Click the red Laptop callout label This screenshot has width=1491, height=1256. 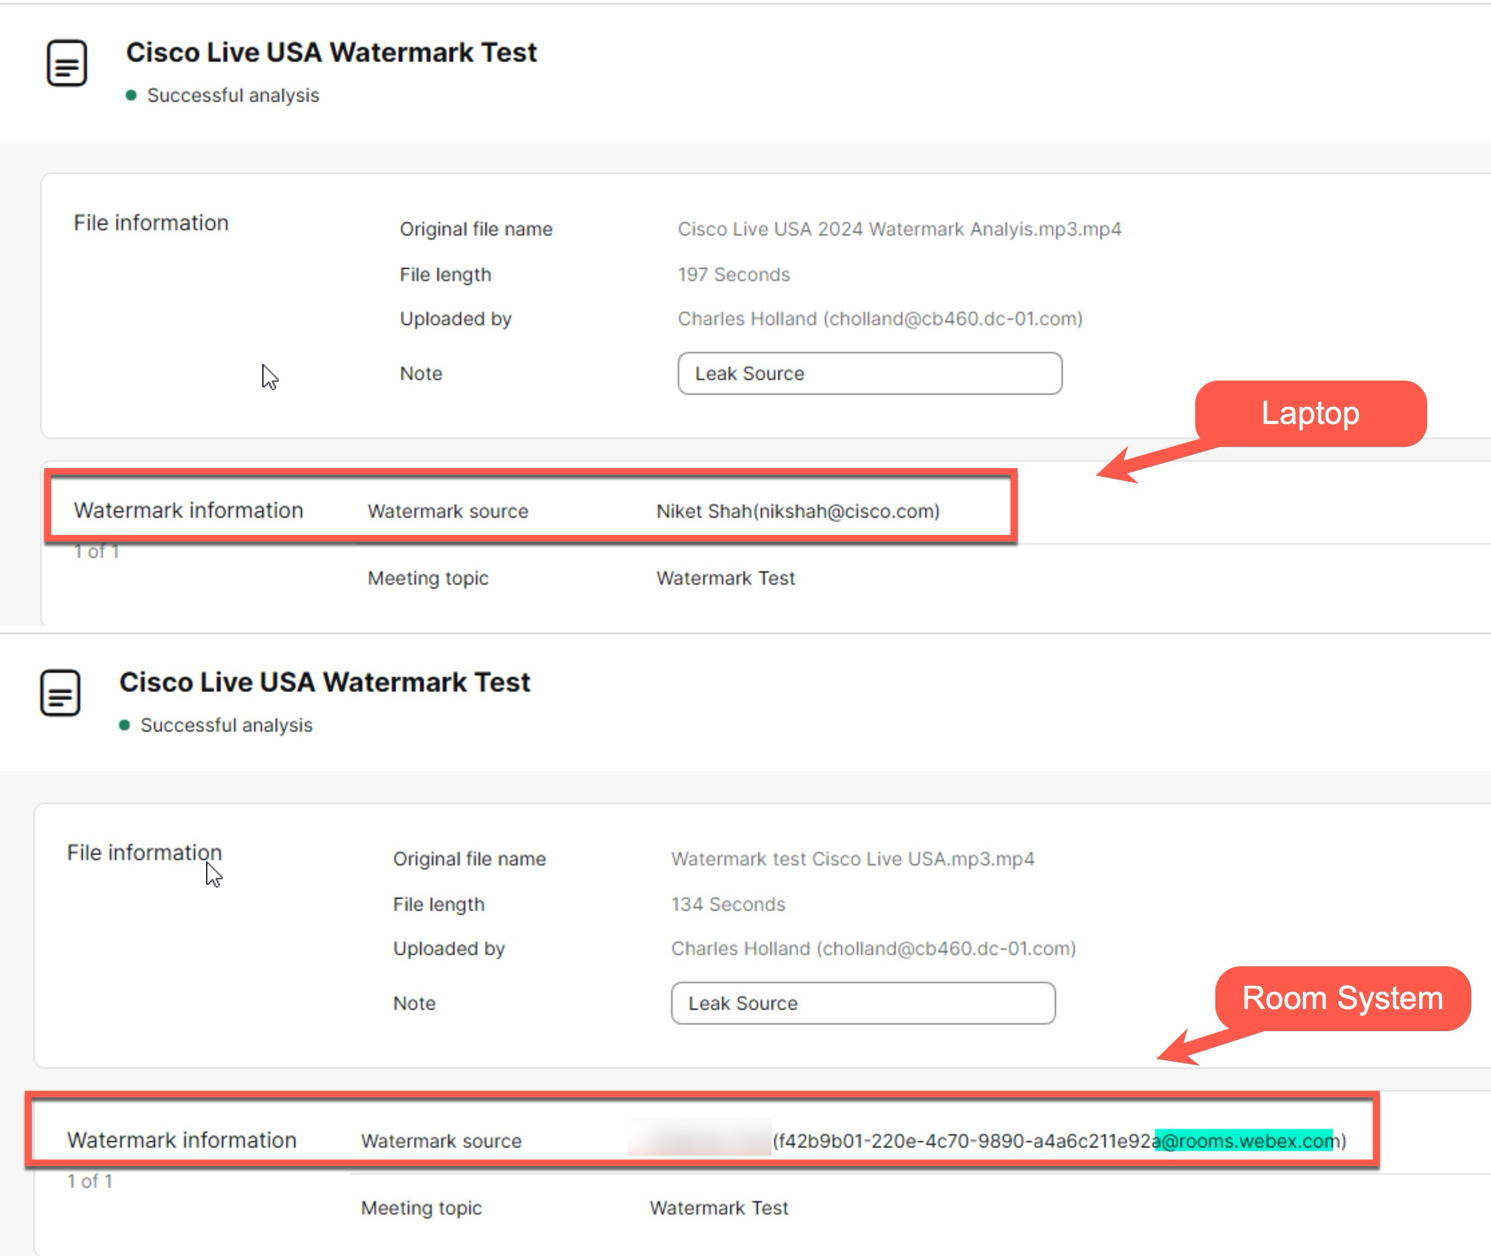[1310, 413]
